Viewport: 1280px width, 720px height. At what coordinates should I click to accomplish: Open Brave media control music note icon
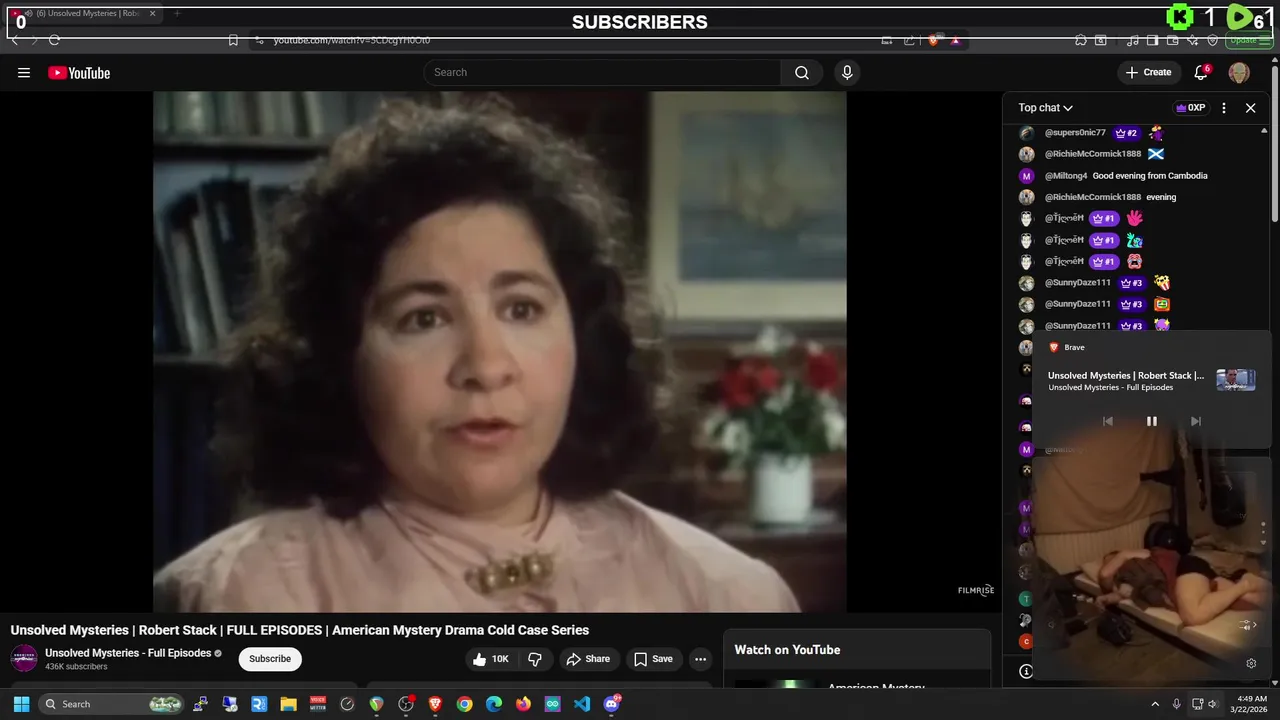coord(1133,40)
